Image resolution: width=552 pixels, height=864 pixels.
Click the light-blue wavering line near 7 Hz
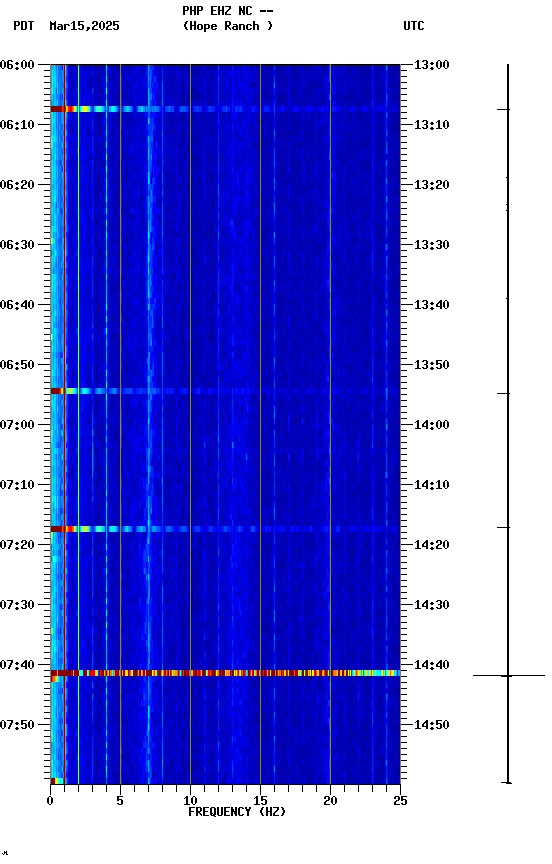(x=149, y=424)
